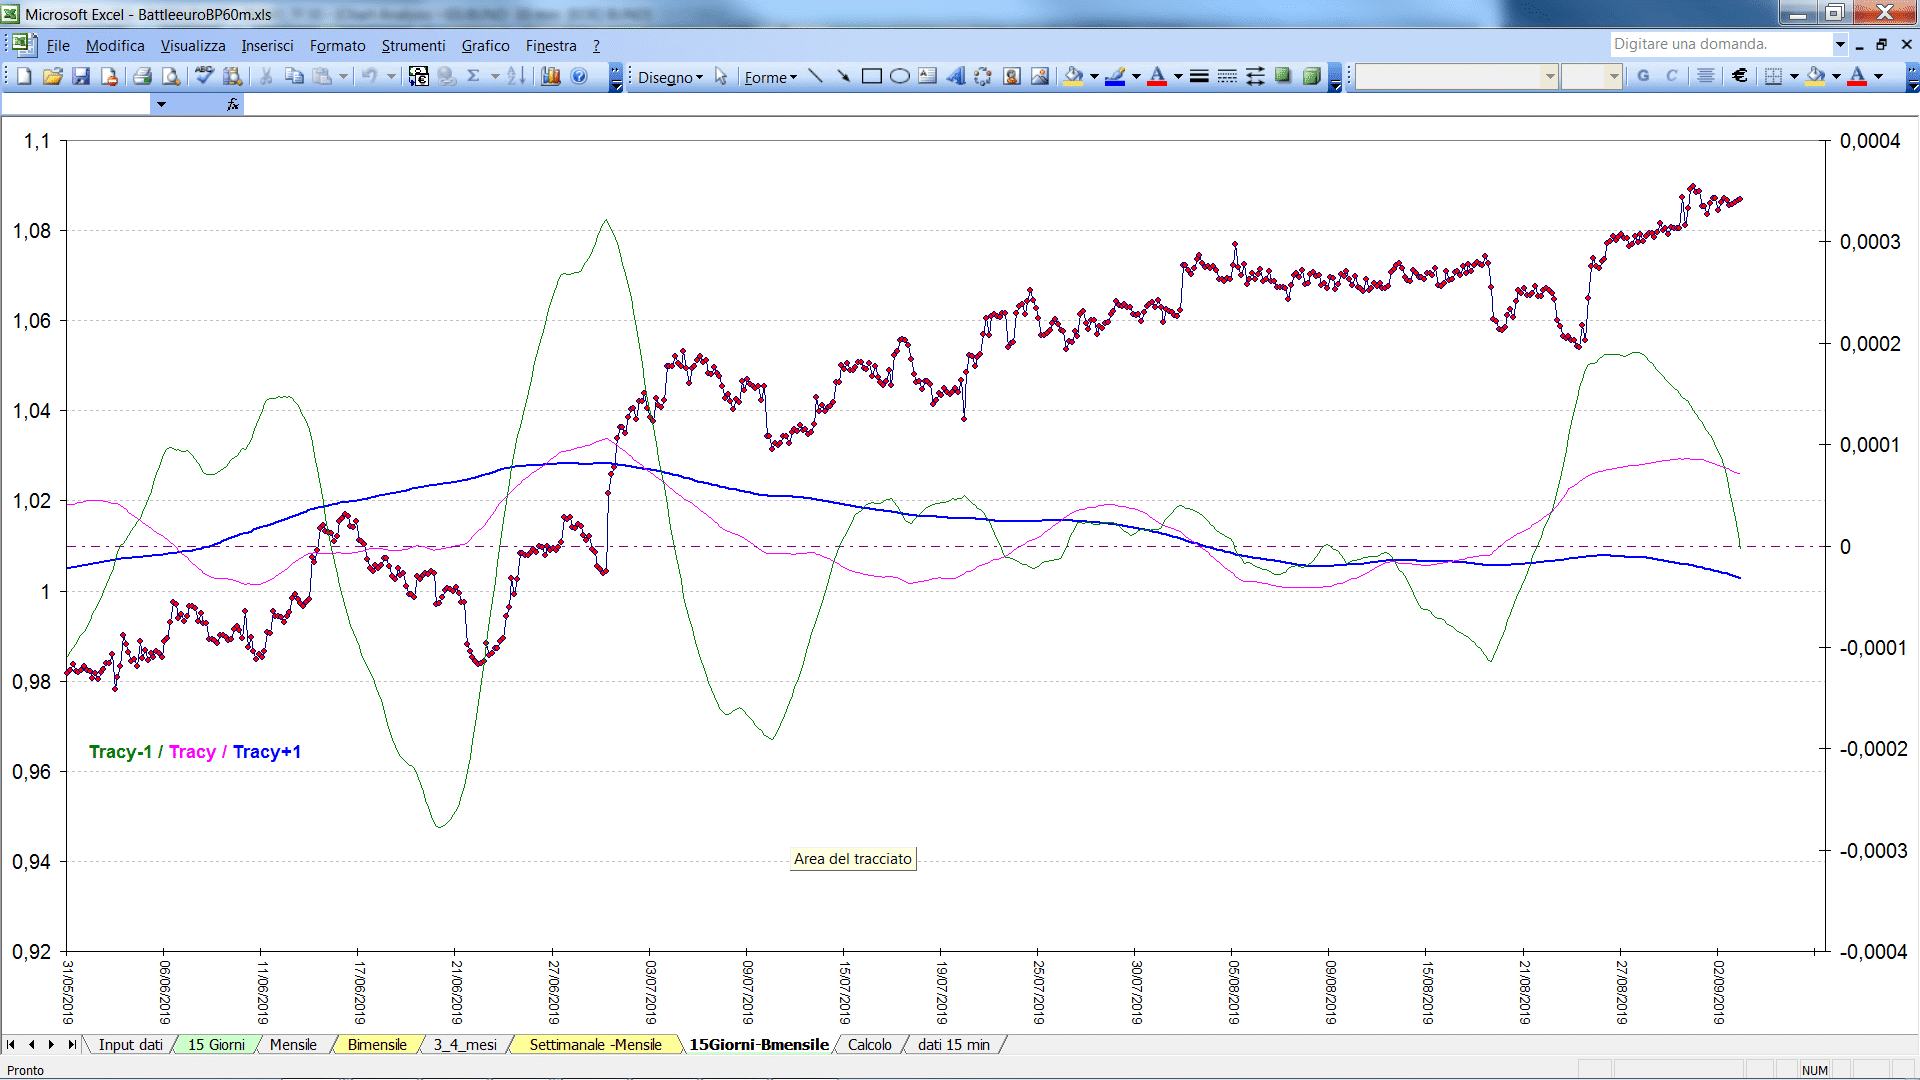
Task: Choose the select objects arrow
Action: pos(721,77)
